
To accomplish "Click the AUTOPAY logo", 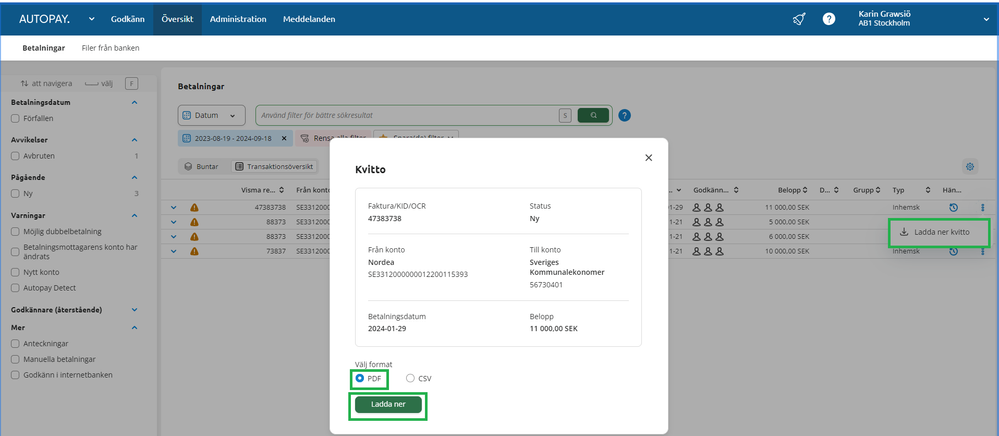I will tap(45, 19).
